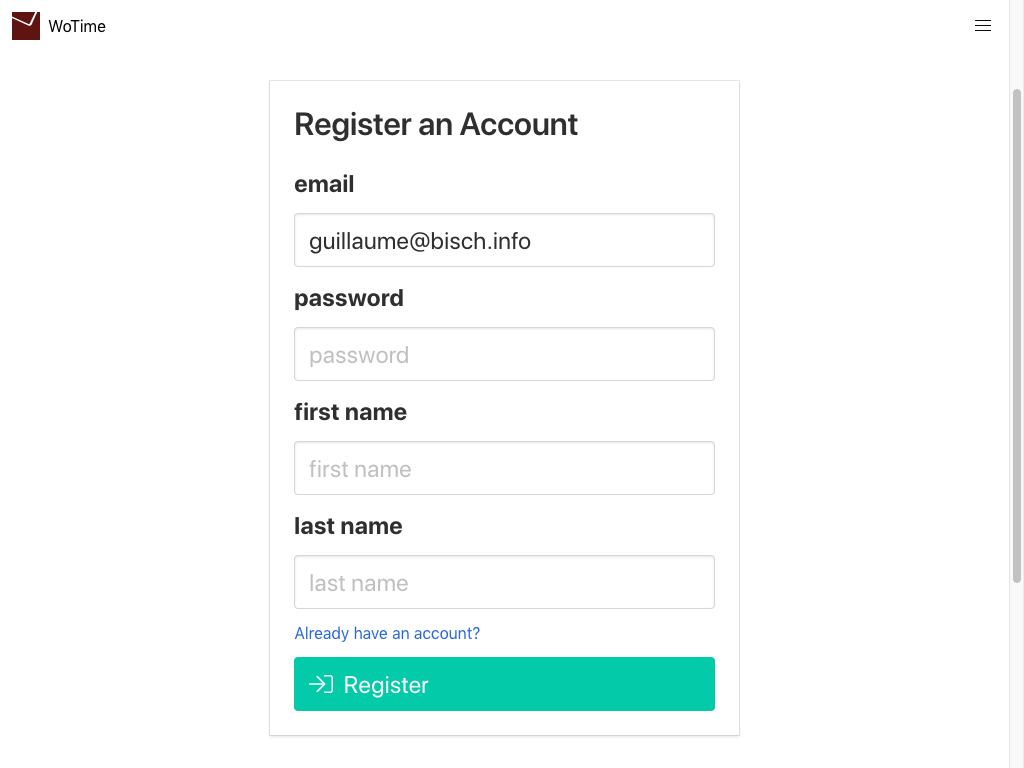Screen dimensions: 1024x768
Task: Click the 'password' field label
Action: click(x=349, y=298)
